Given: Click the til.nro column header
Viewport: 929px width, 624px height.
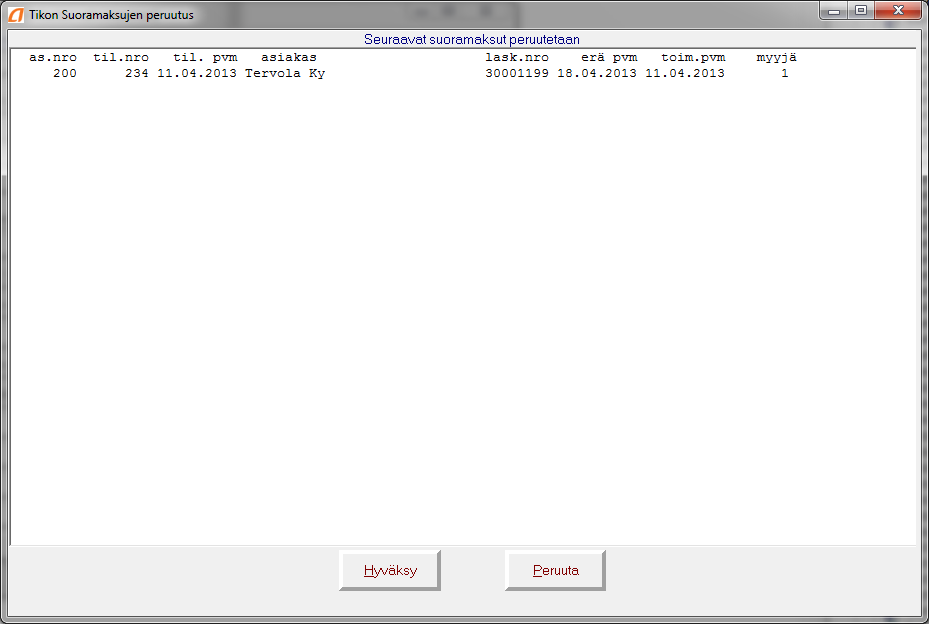Looking at the screenshot, I should [121, 57].
